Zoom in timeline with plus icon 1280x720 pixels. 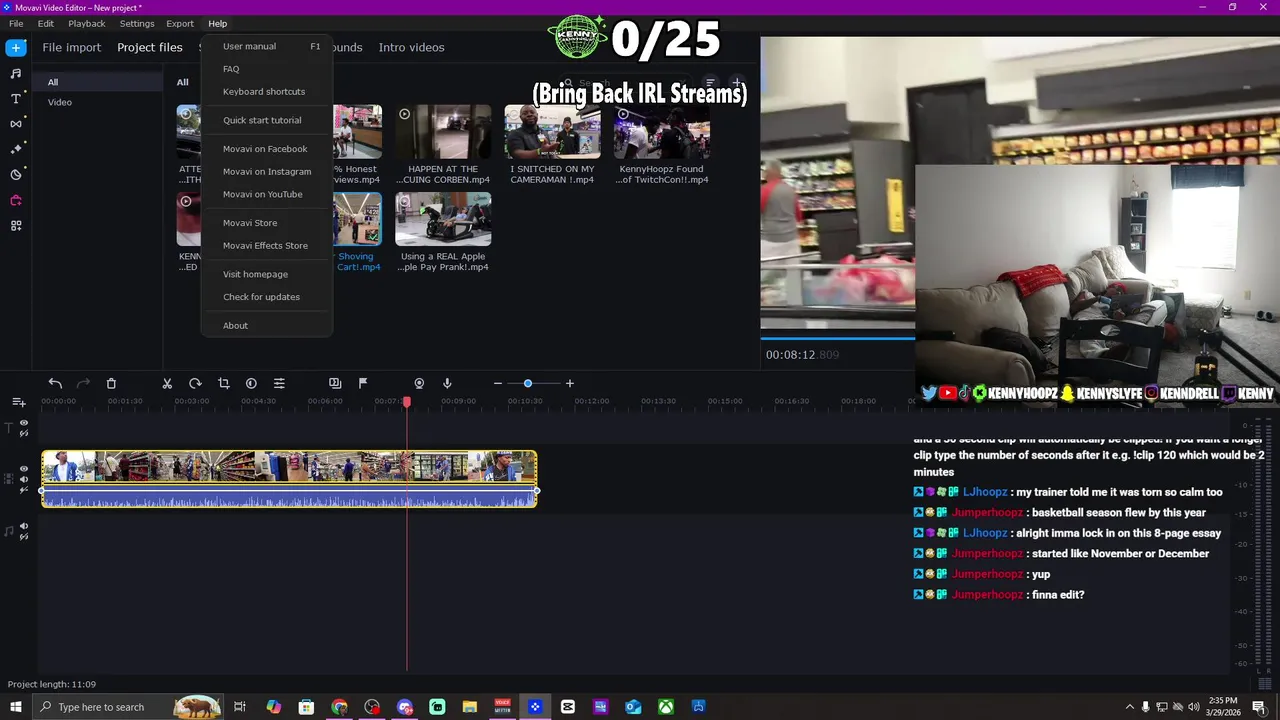[x=570, y=383]
